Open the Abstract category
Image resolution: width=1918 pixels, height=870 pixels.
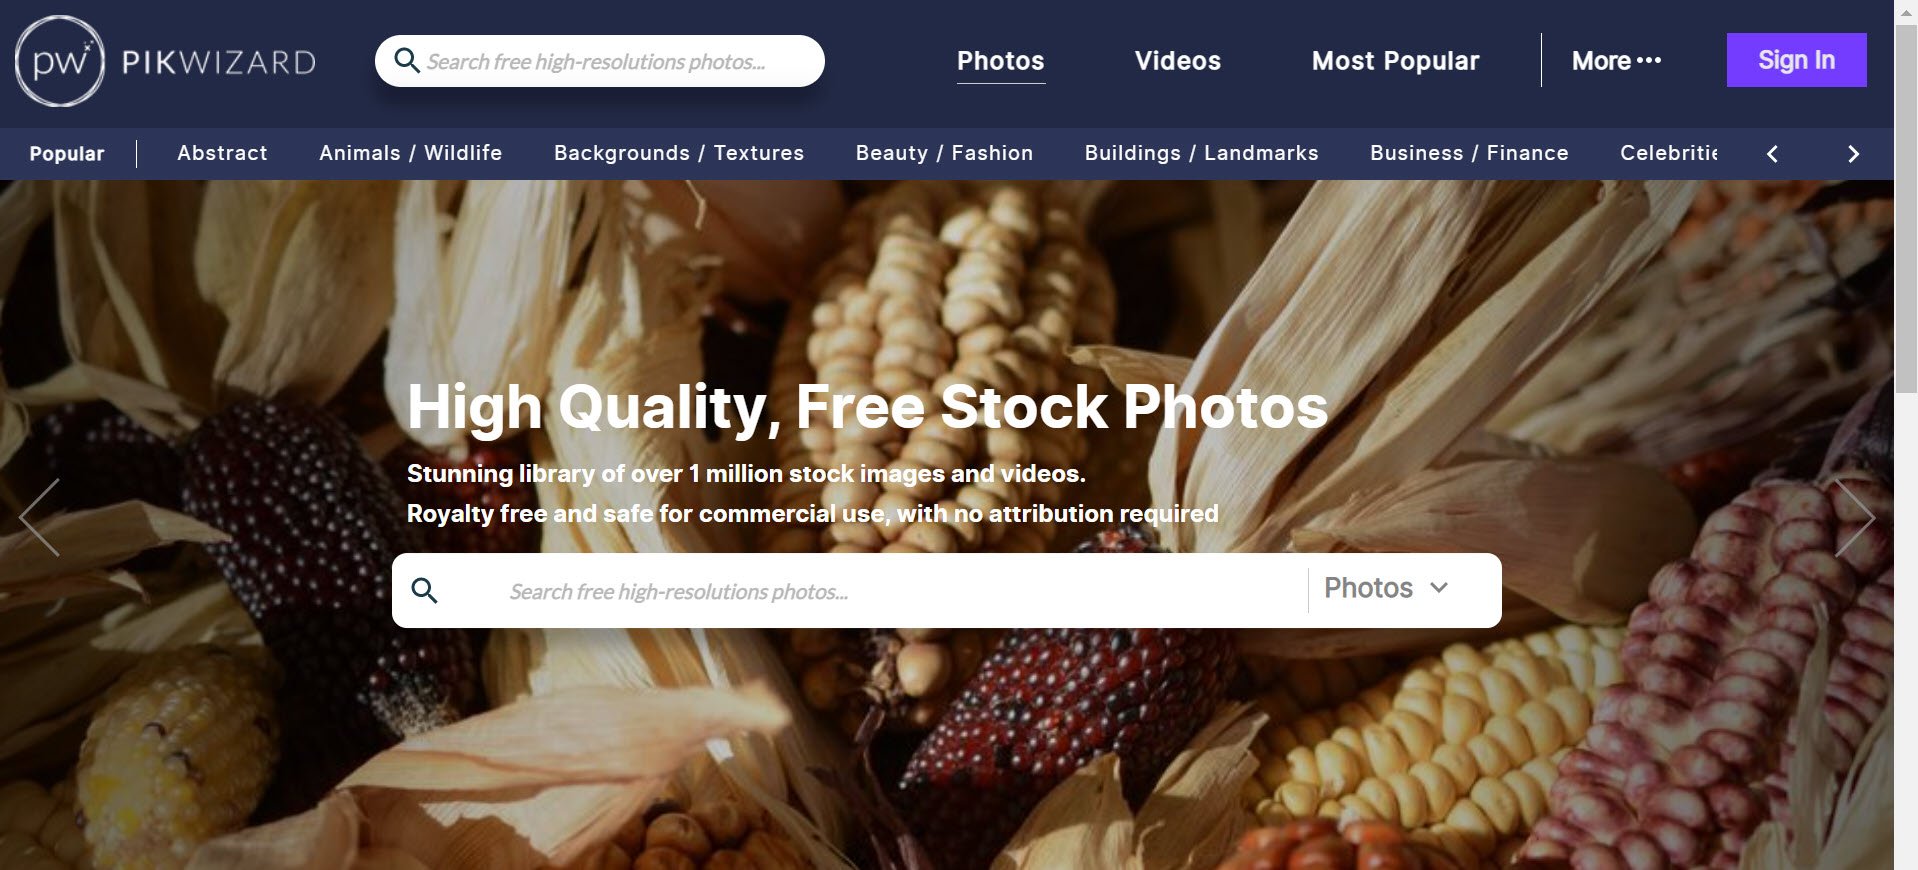222,153
